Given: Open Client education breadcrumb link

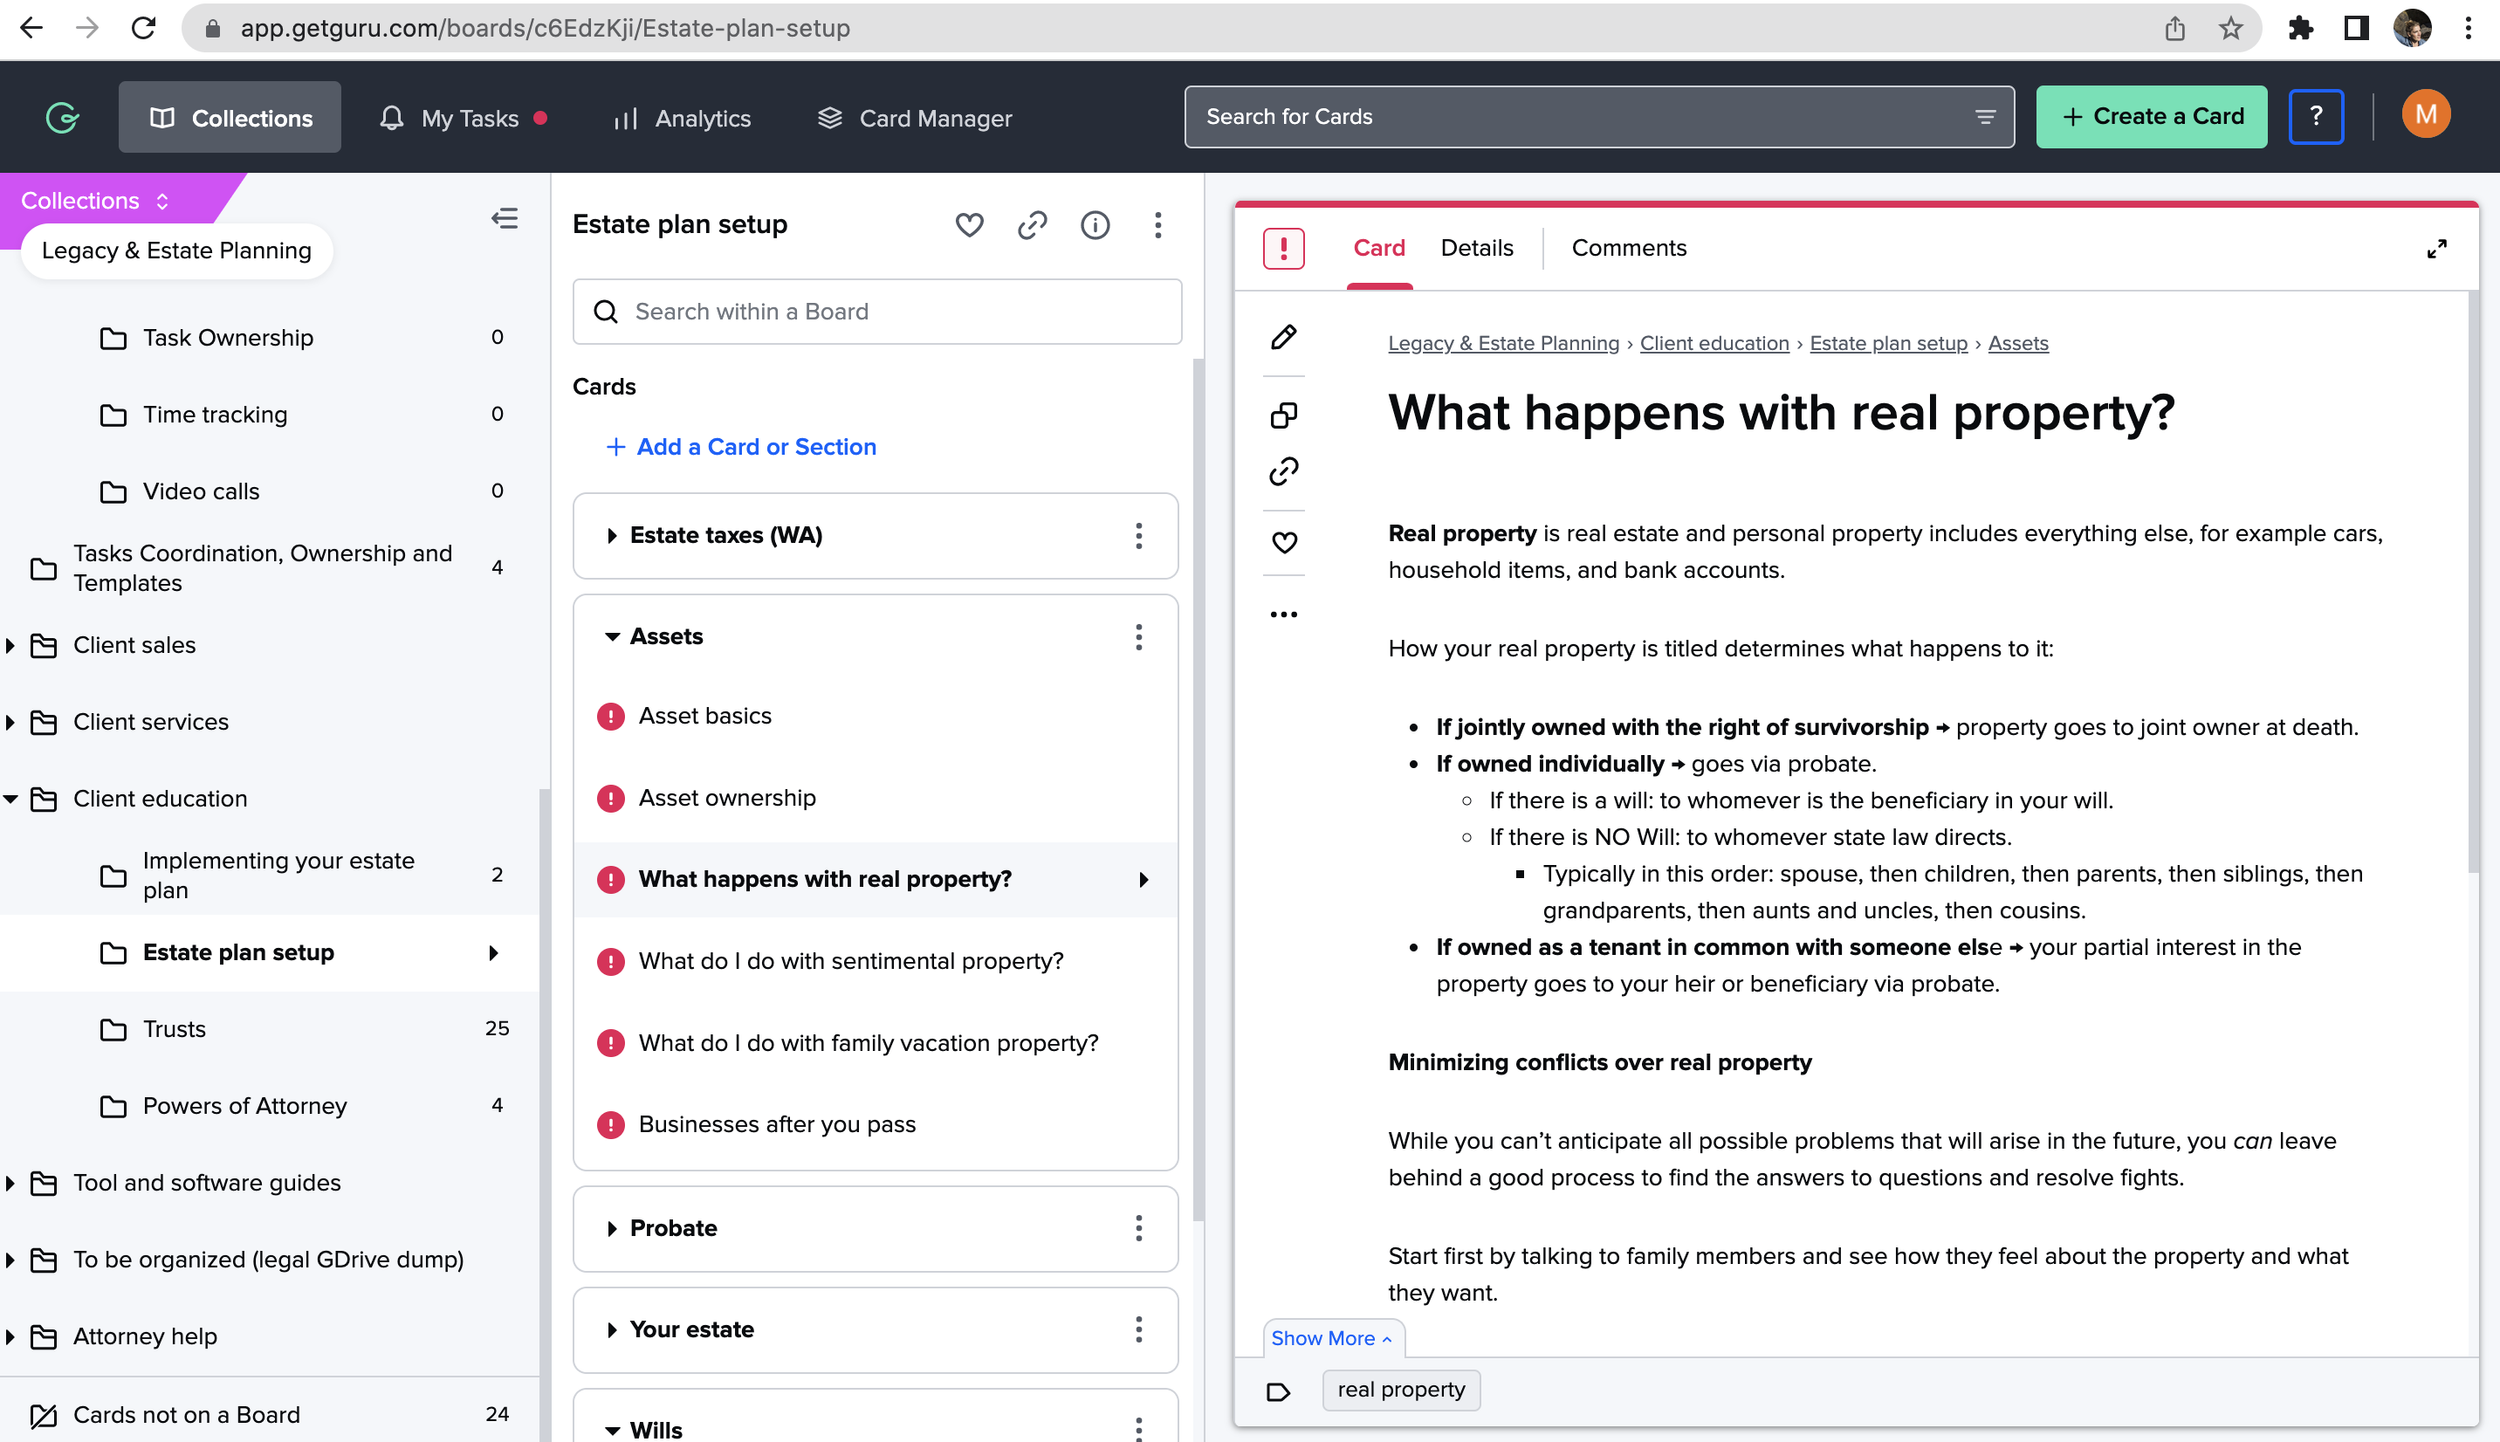Looking at the screenshot, I should point(1714,343).
